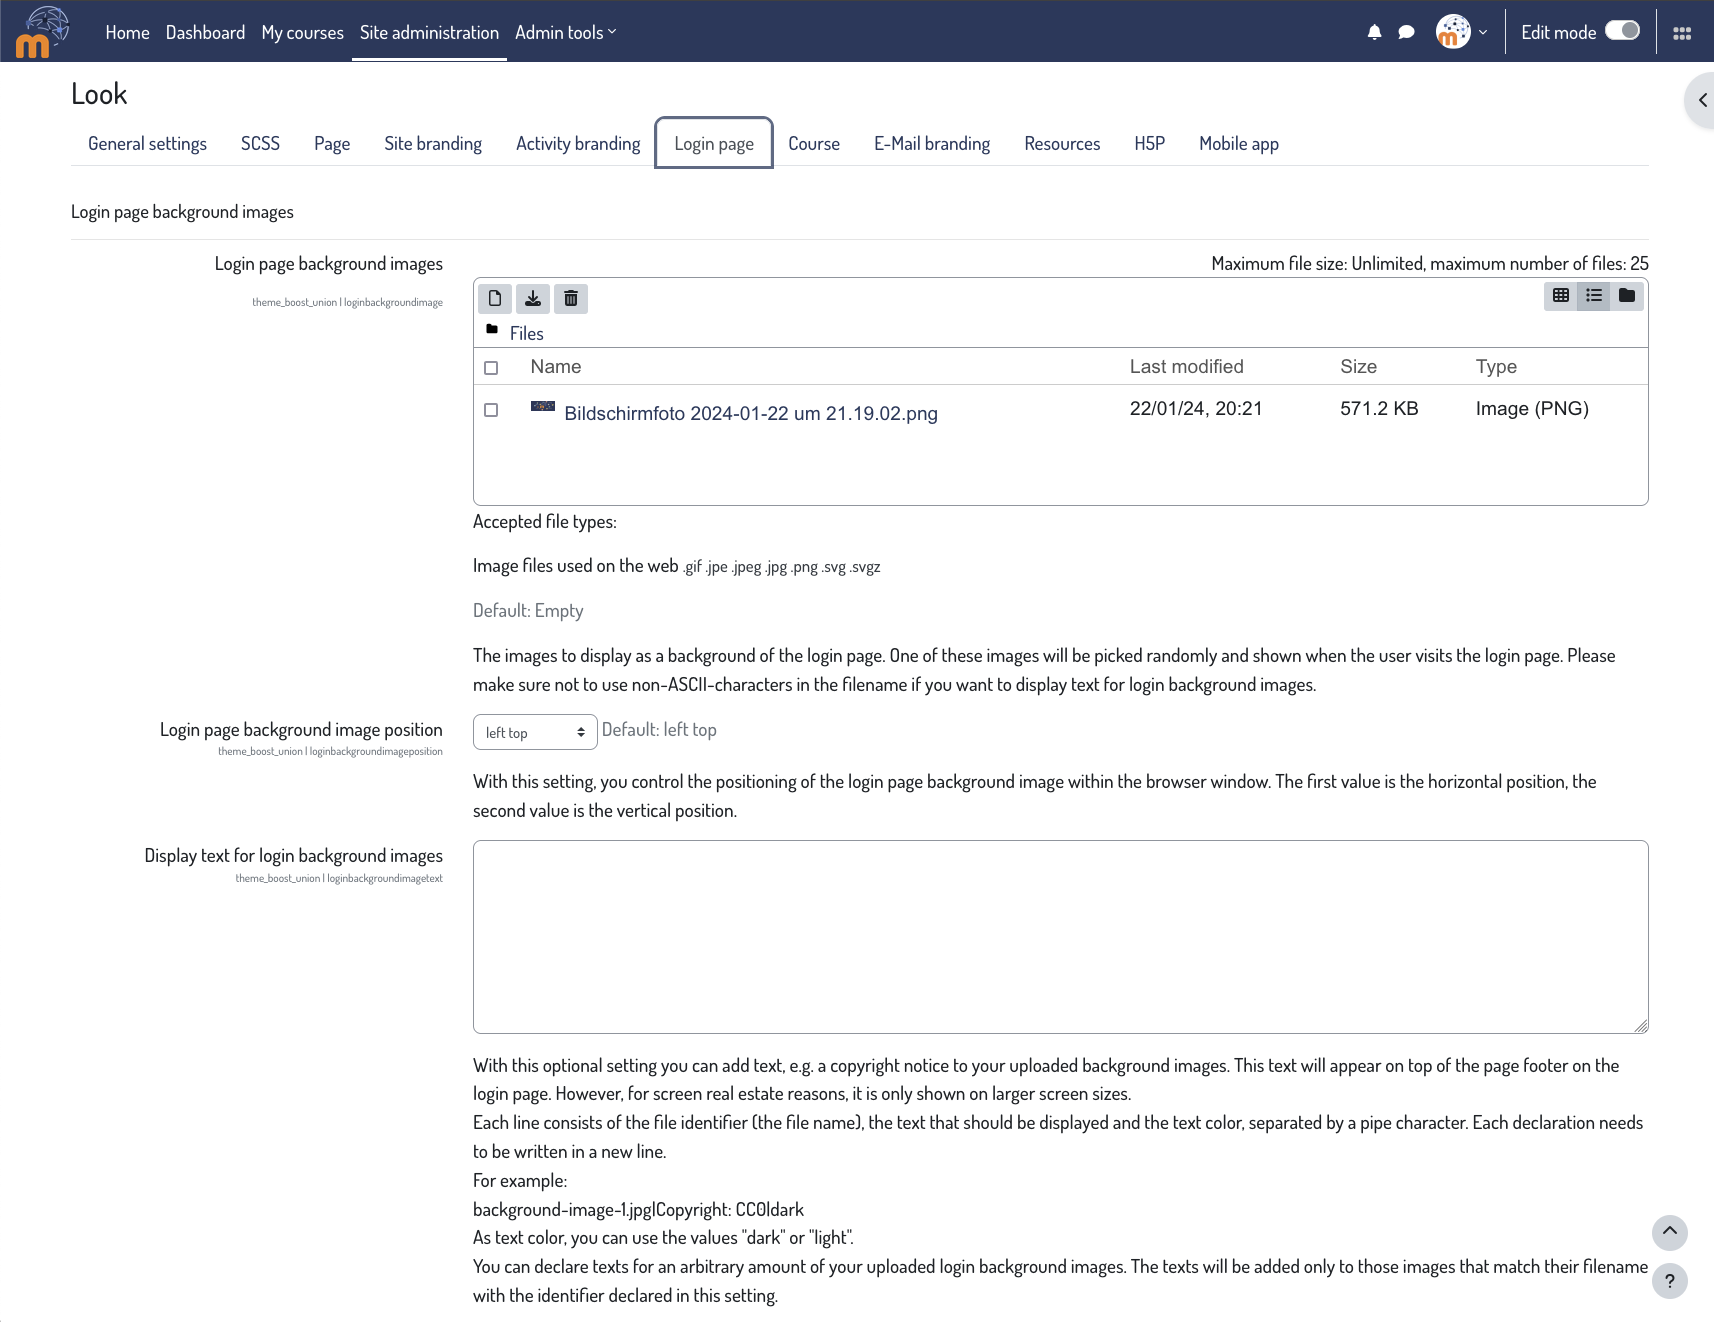Click the 571.2 KB size value
This screenshot has width=1714, height=1322.
1379,408
